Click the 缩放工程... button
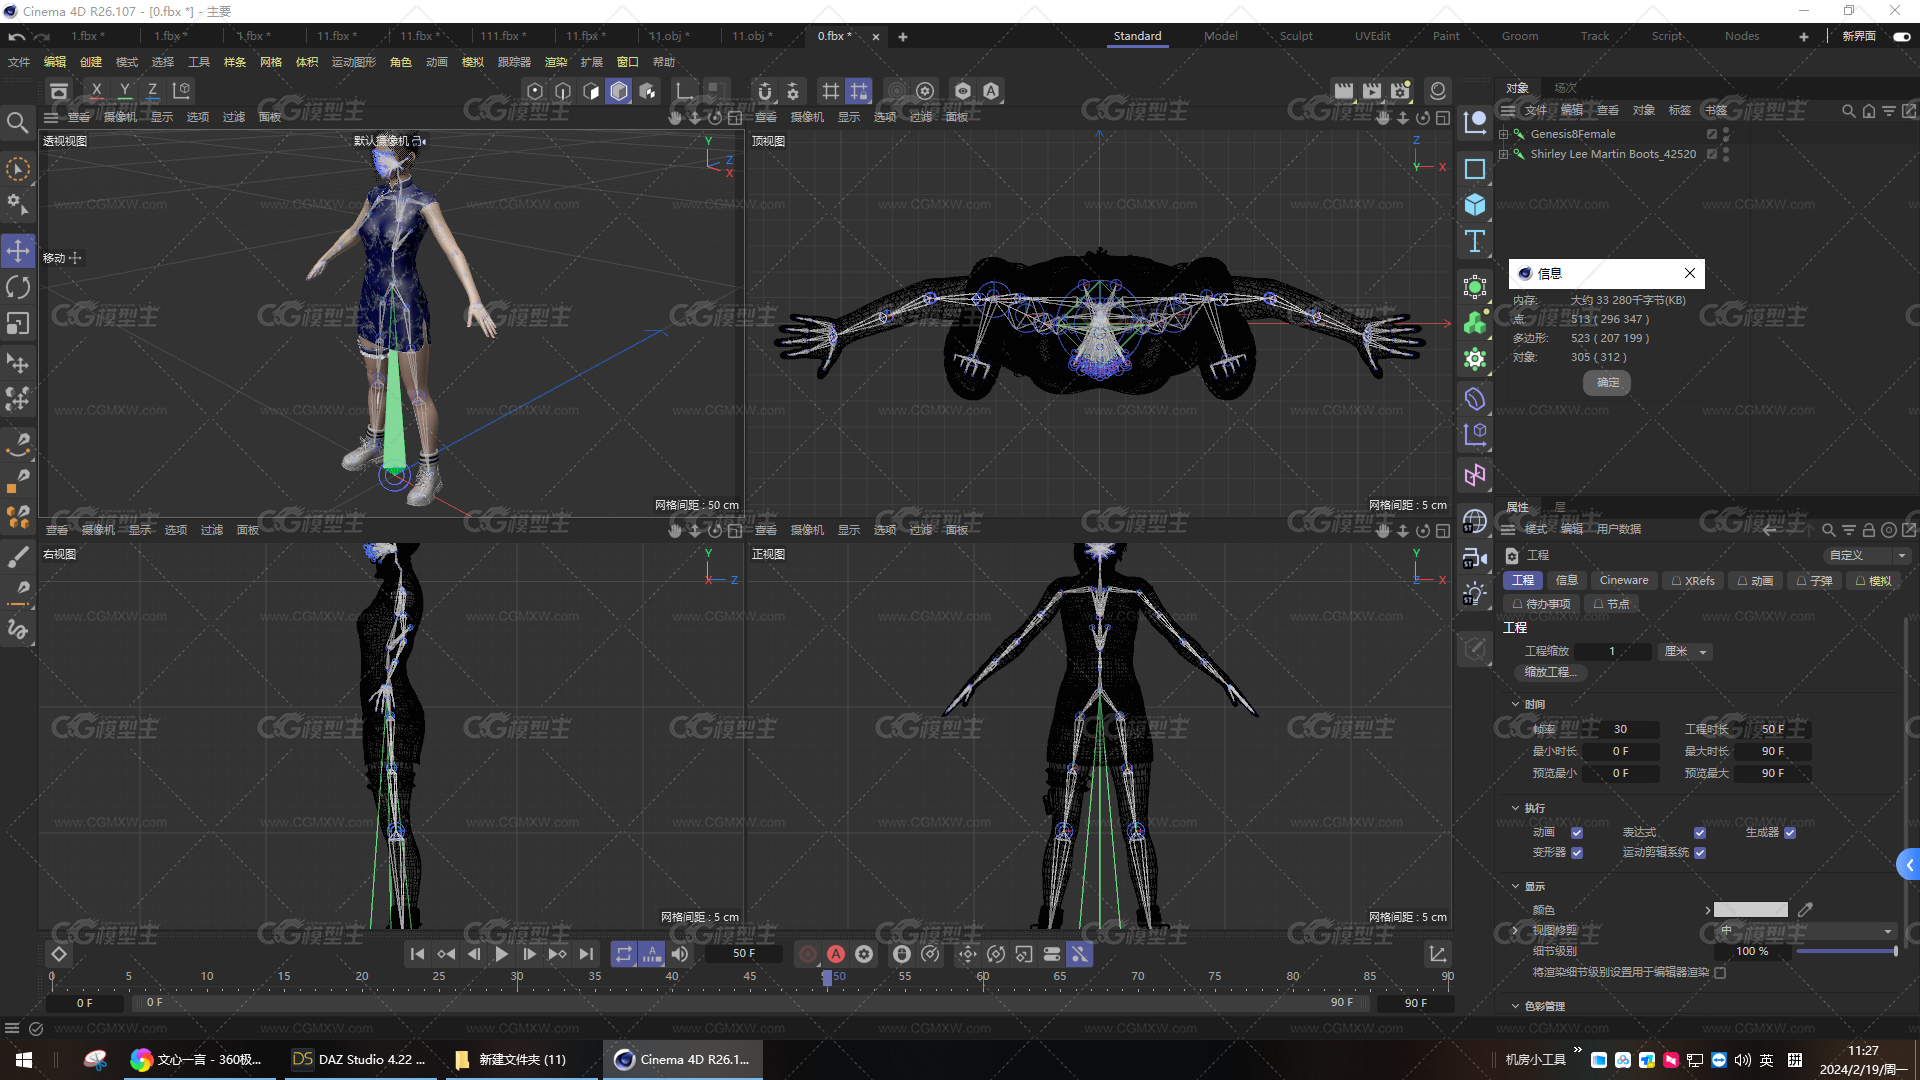 pyautogui.click(x=1550, y=673)
